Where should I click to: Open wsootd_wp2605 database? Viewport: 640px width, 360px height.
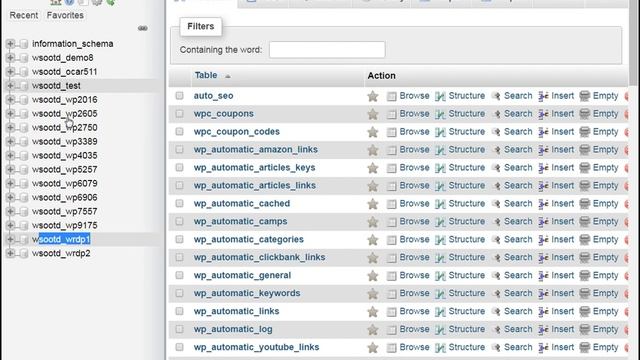coord(64,113)
